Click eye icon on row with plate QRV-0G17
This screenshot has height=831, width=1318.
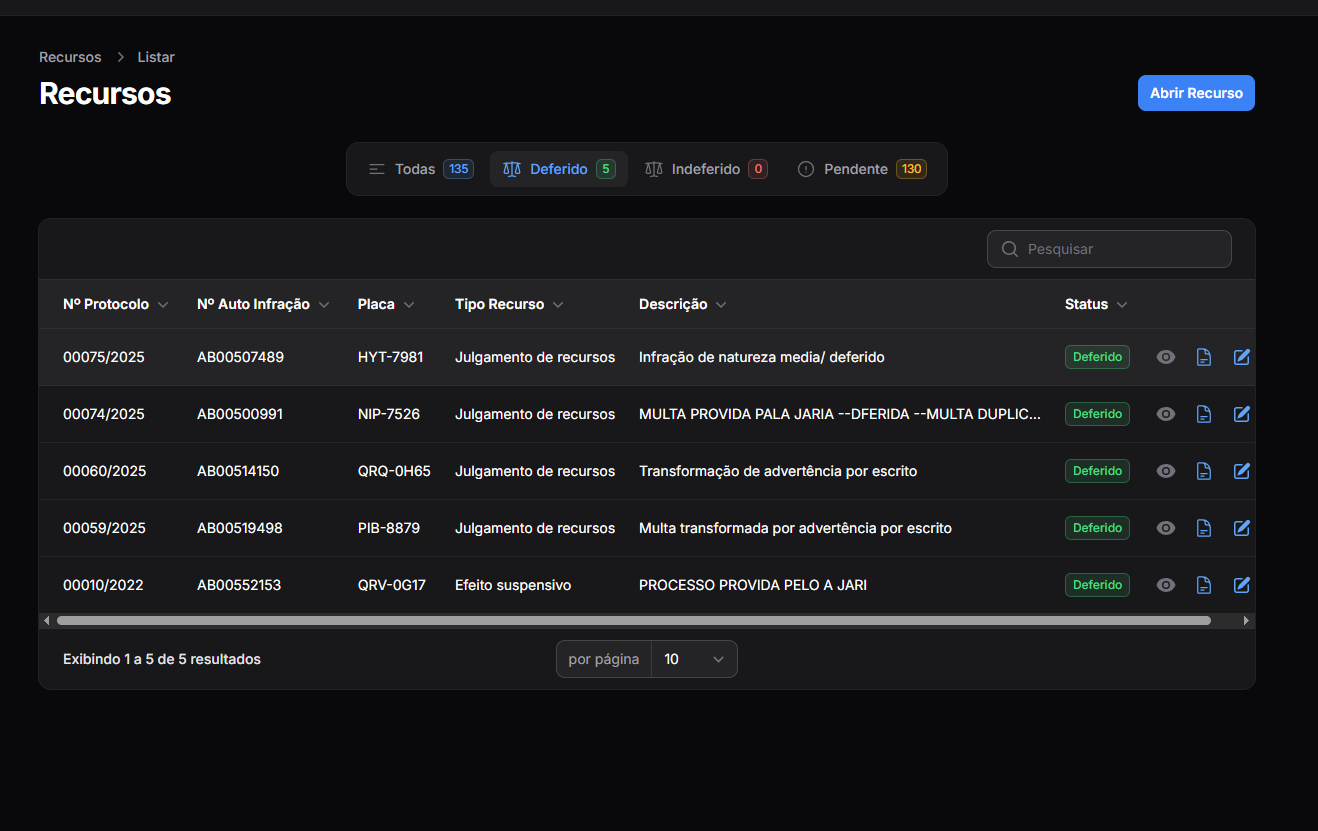point(1165,585)
